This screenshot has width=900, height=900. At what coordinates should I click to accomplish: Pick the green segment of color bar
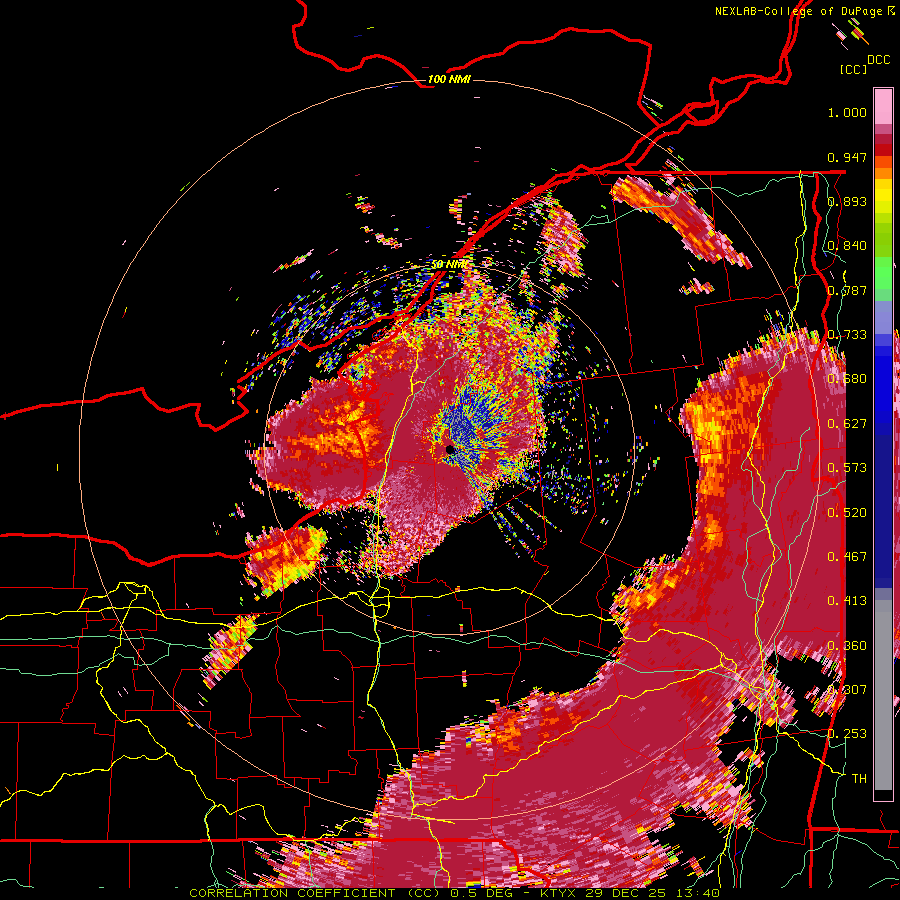(883, 273)
